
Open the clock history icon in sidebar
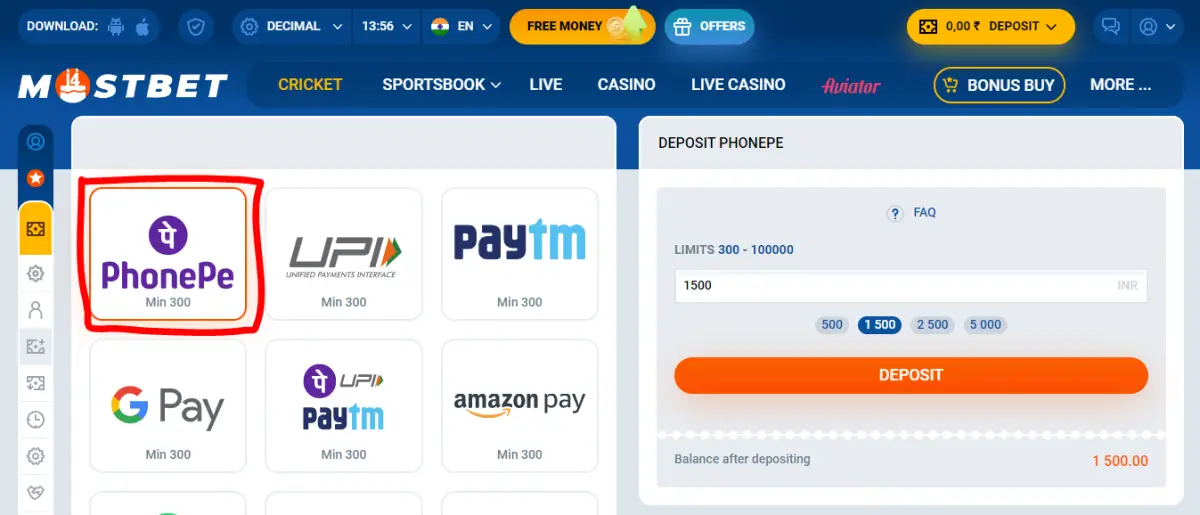[x=36, y=420]
